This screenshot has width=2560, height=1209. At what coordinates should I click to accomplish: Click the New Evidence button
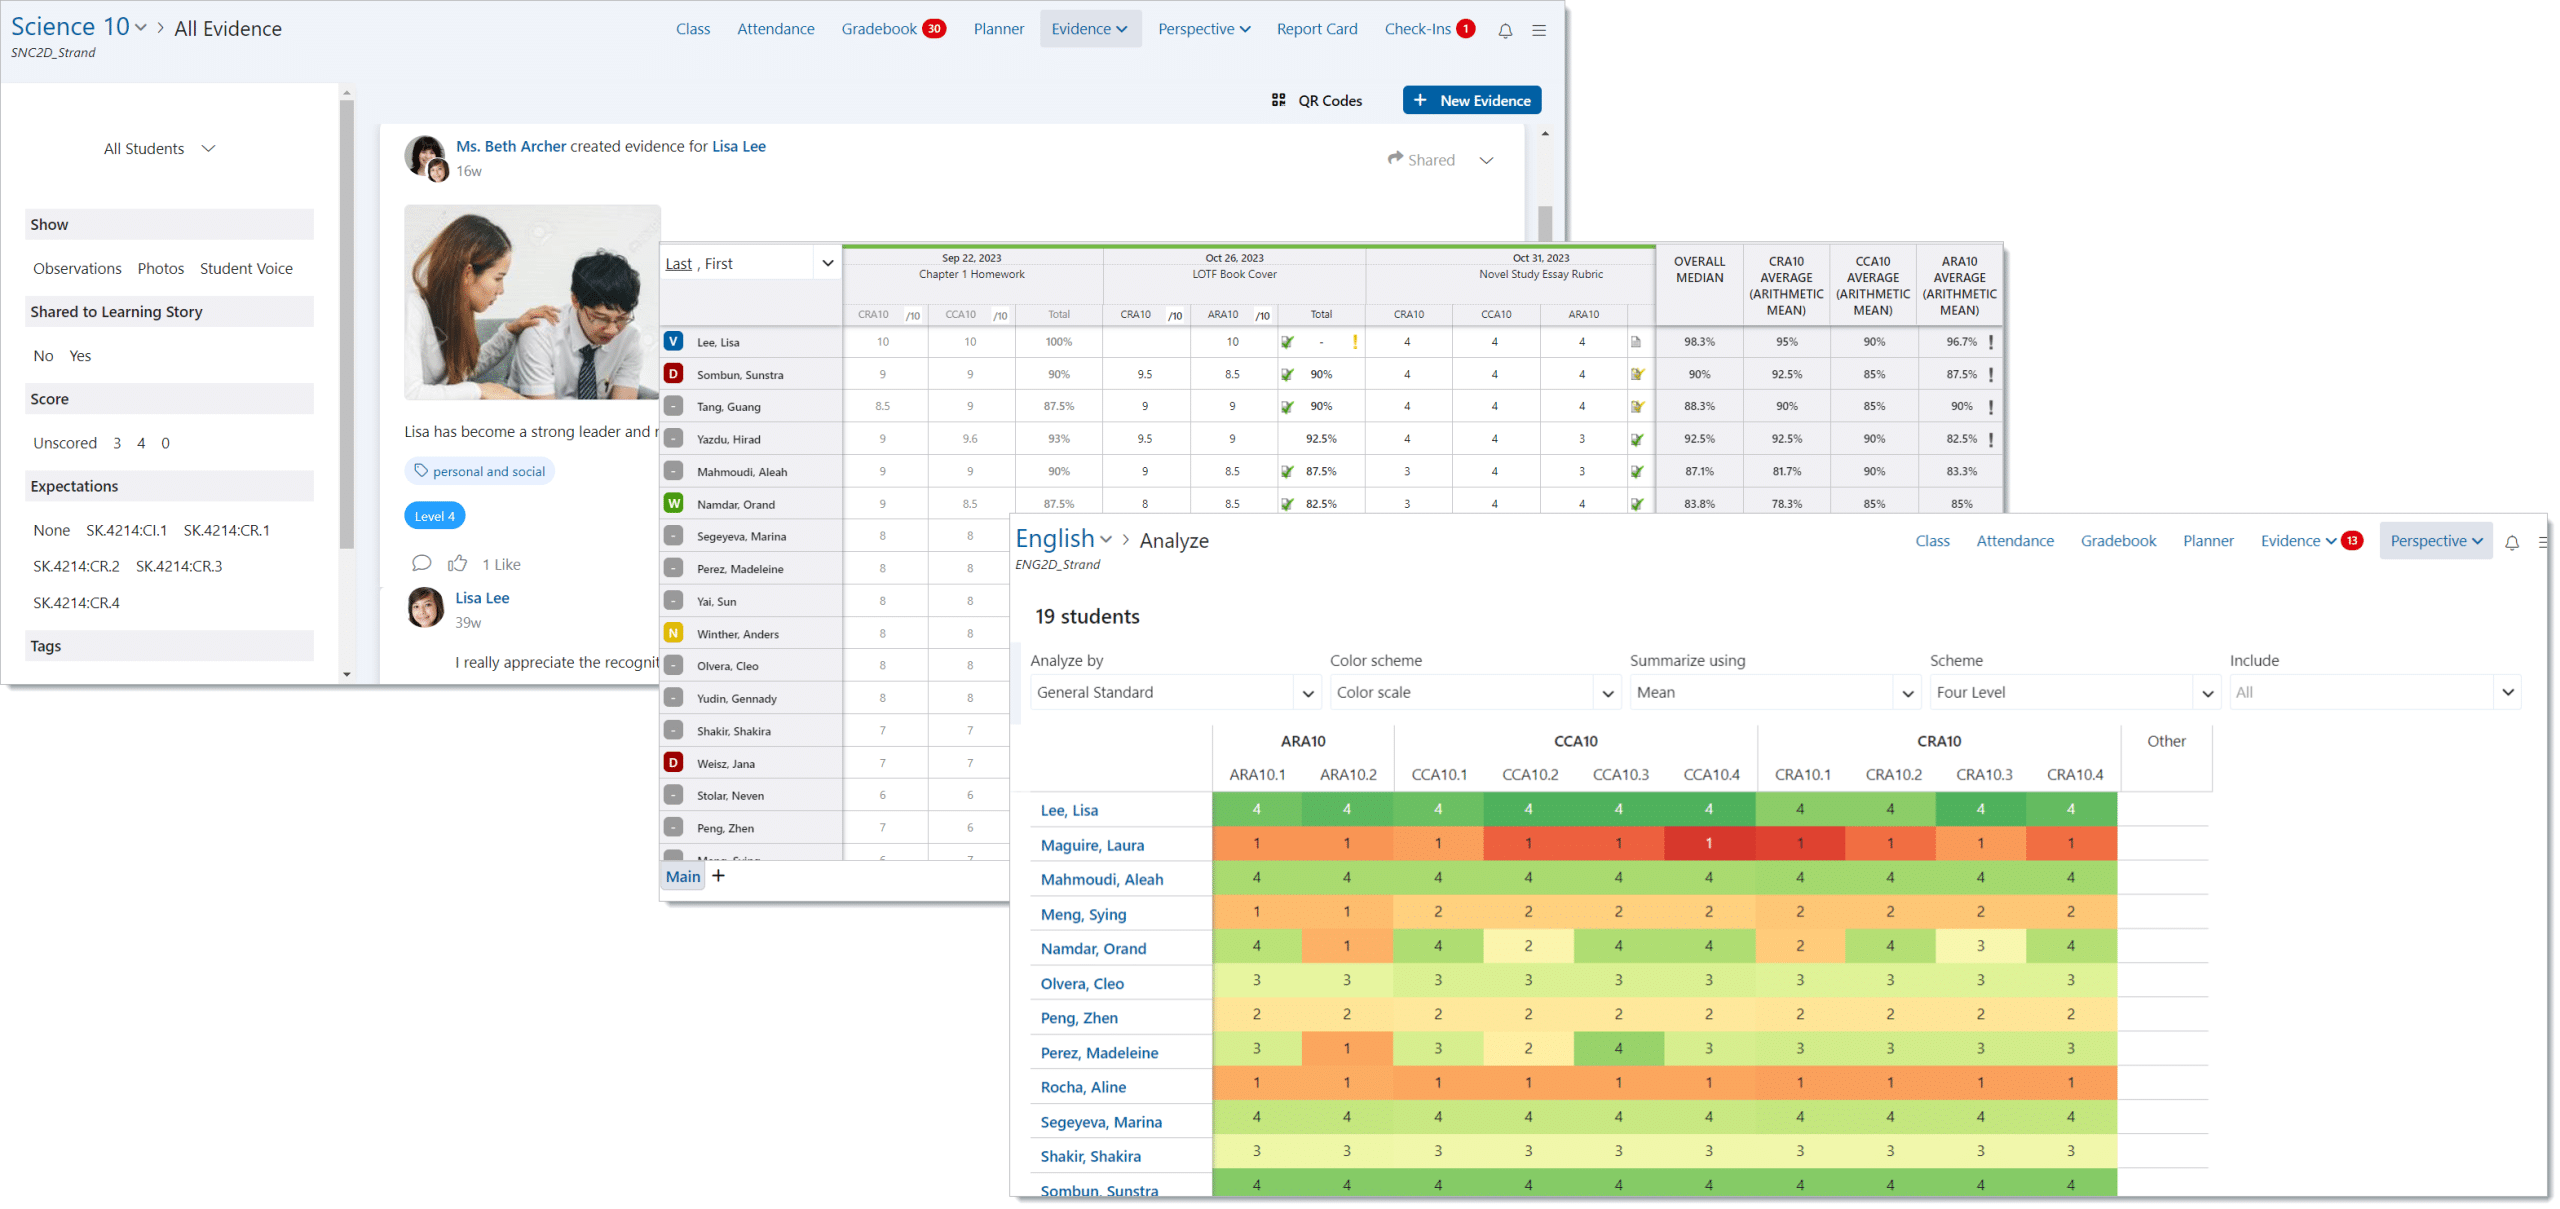pos(1471,100)
